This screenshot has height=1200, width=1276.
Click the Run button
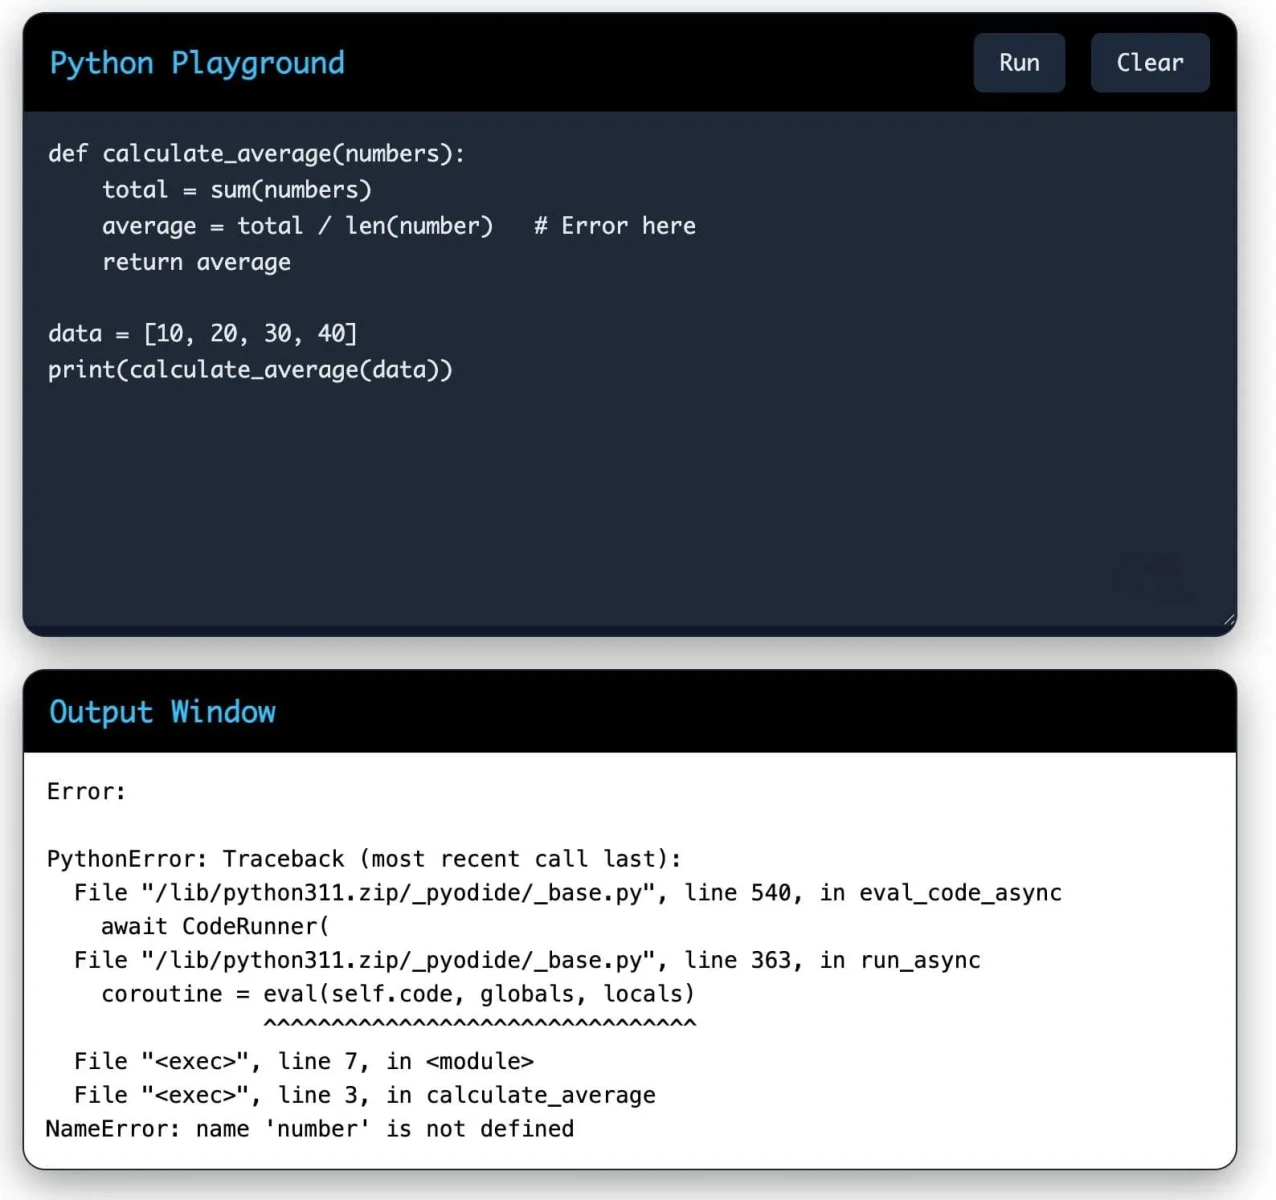tap(1019, 62)
